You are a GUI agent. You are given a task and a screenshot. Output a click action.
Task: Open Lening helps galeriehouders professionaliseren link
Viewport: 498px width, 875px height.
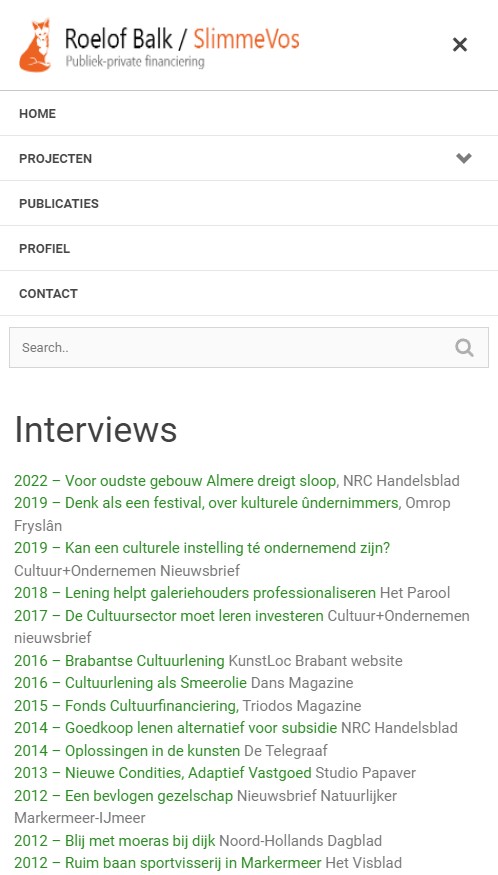(195, 593)
